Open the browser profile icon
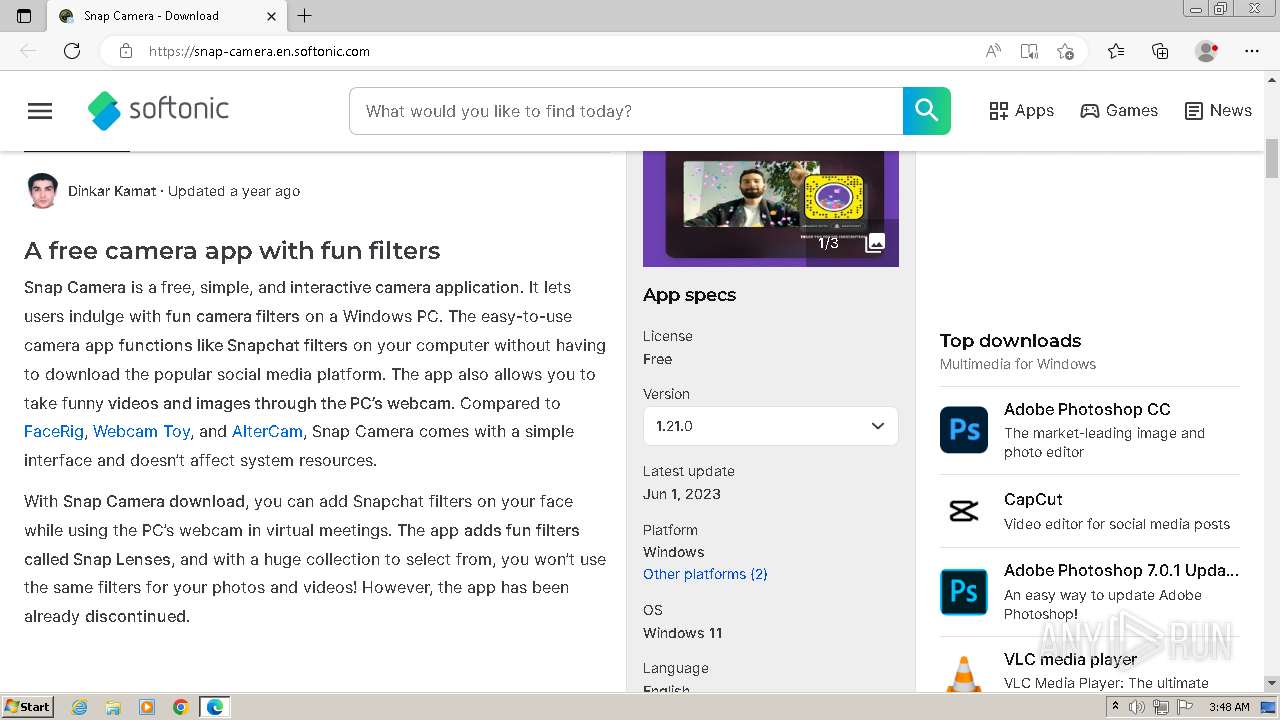This screenshot has height=720, width=1280. [x=1207, y=51]
